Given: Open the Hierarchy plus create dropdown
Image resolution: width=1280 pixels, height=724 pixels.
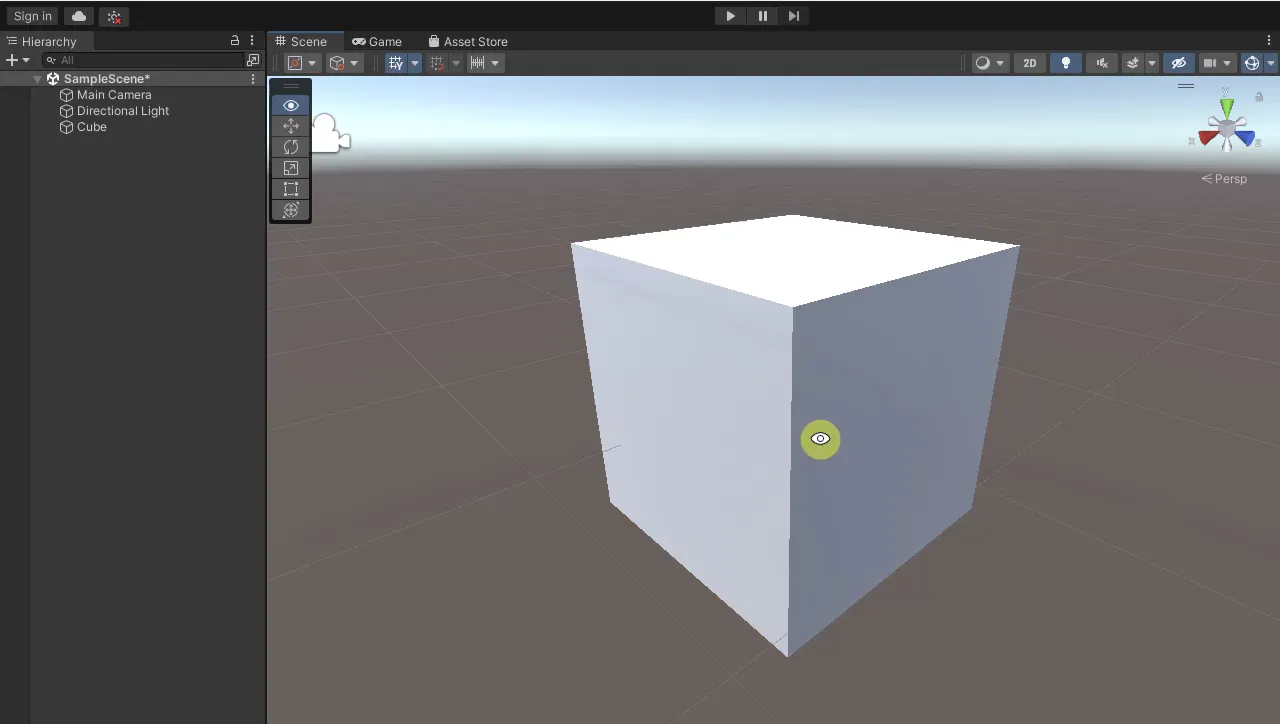Looking at the screenshot, I should pyautogui.click(x=18, y=60).
